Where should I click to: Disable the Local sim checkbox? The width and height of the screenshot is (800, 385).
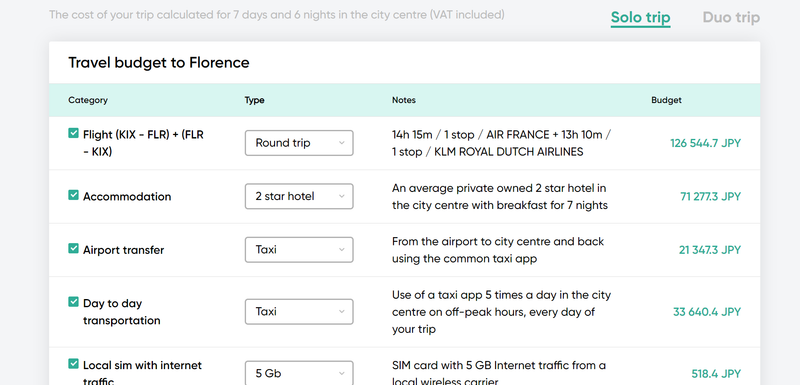point(73,364)
